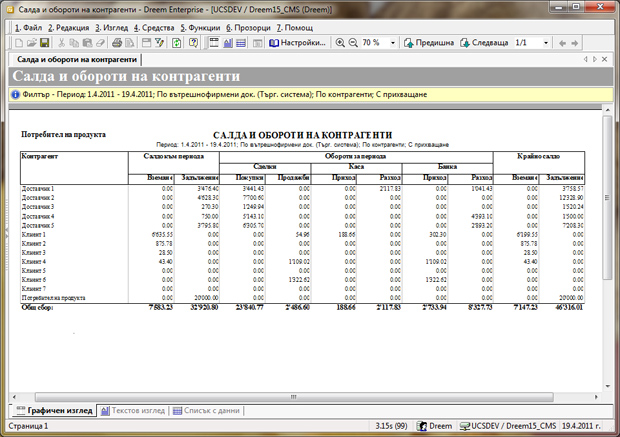Image resolution: width=620 pixels, height=437 pixels.
Task: Click the New document icon
Action: [19, 43]
